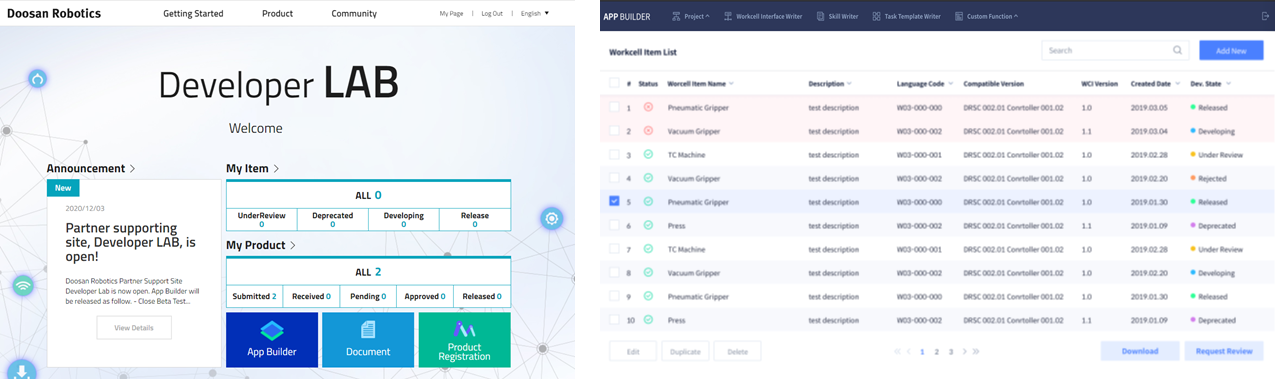Open the App Builder tile icon

[272, 330]
